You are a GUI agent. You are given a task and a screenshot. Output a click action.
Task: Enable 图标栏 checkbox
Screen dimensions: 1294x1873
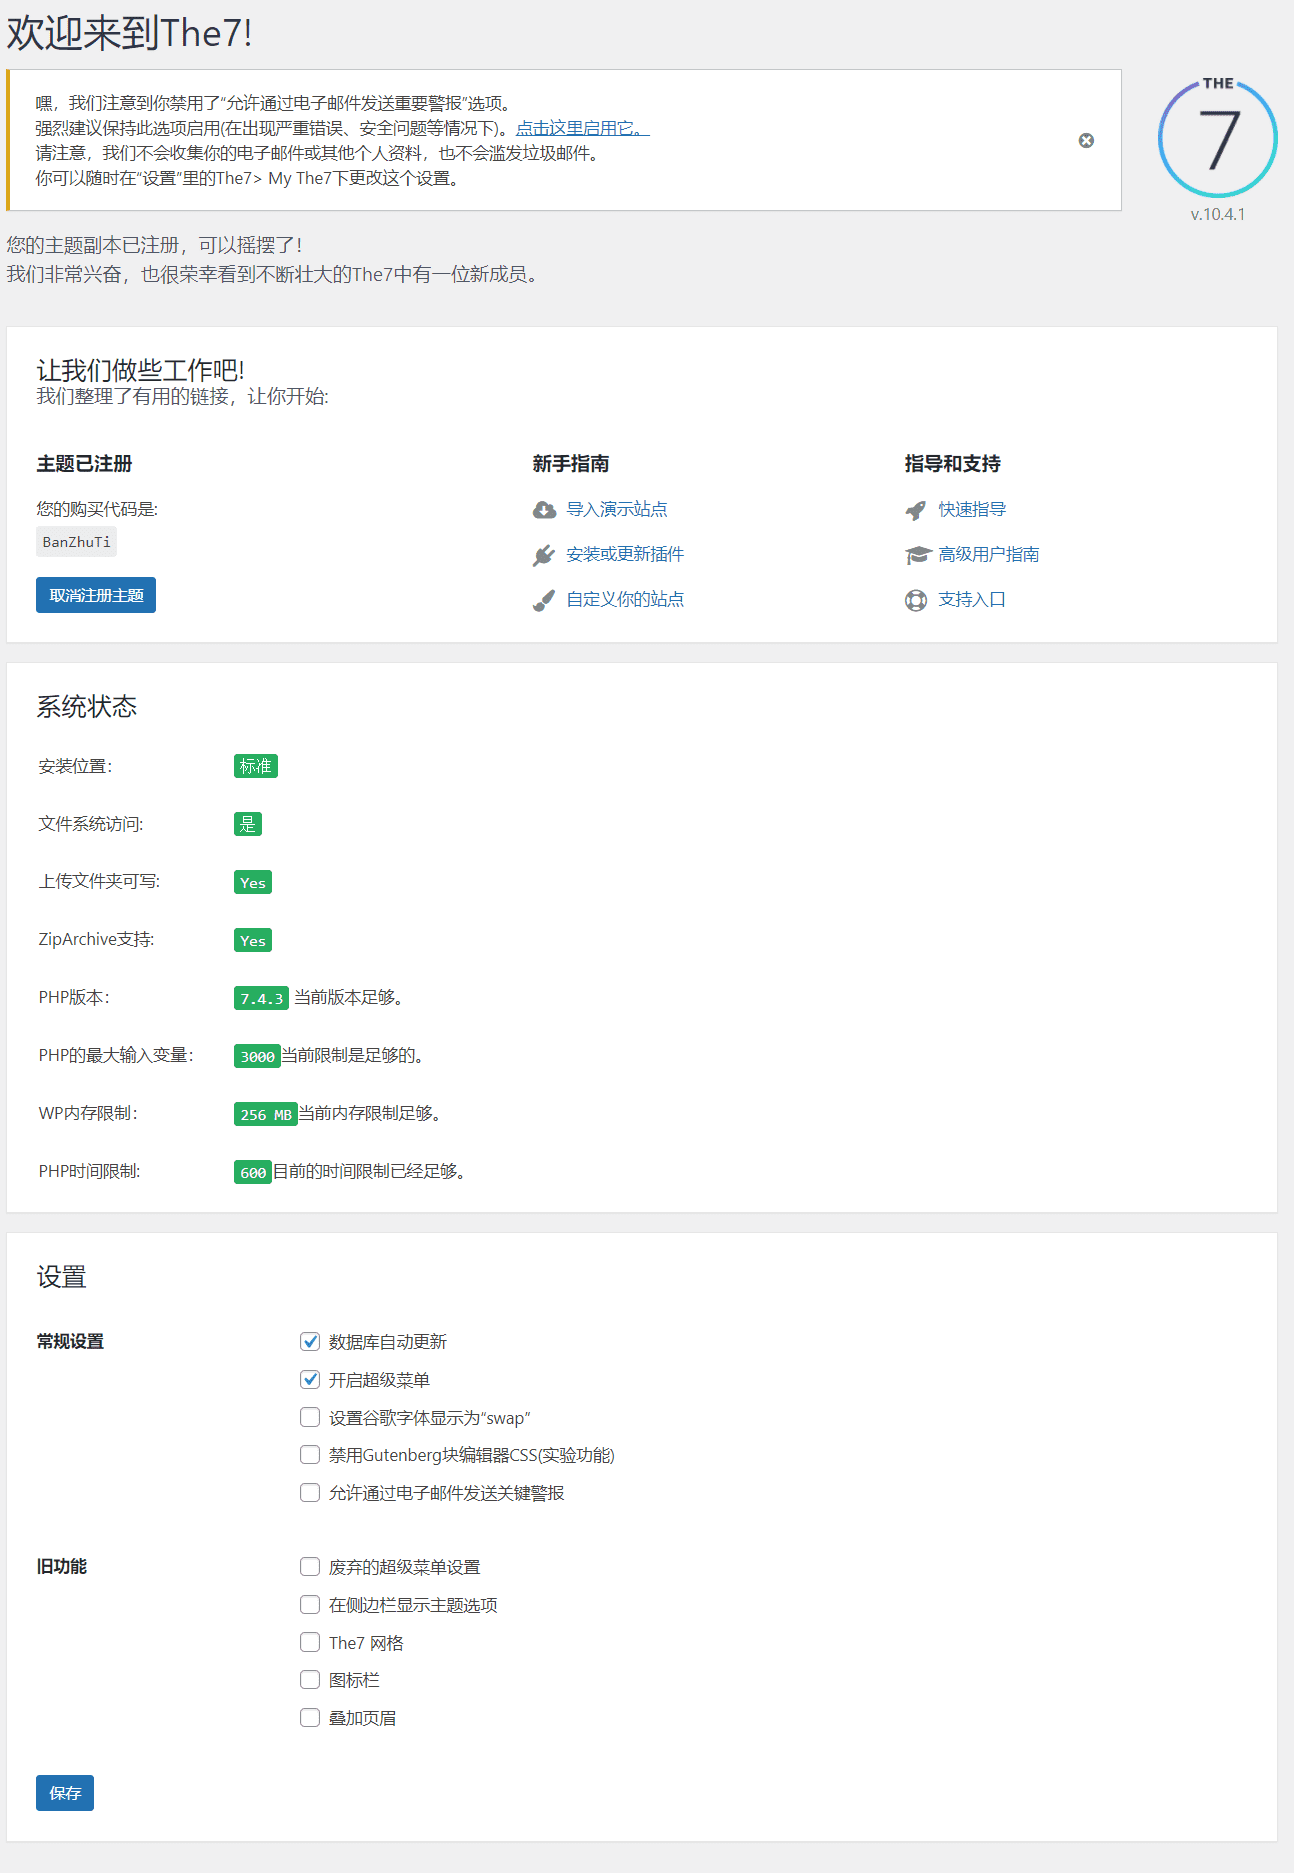pos(310,1679)
